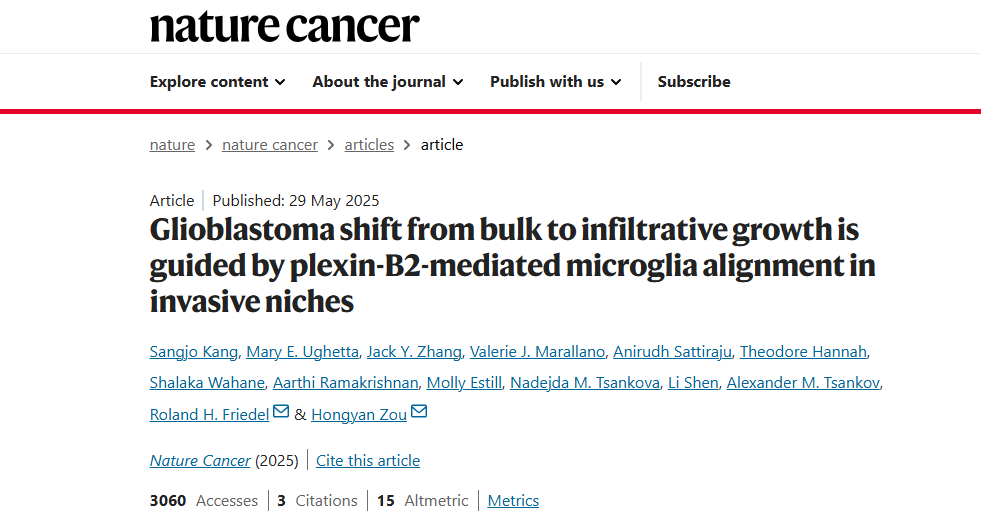This screenshot has height=521, width=981.
Task: Click the Nature Cancer journal citation link
Action: [x=200, y=461]
